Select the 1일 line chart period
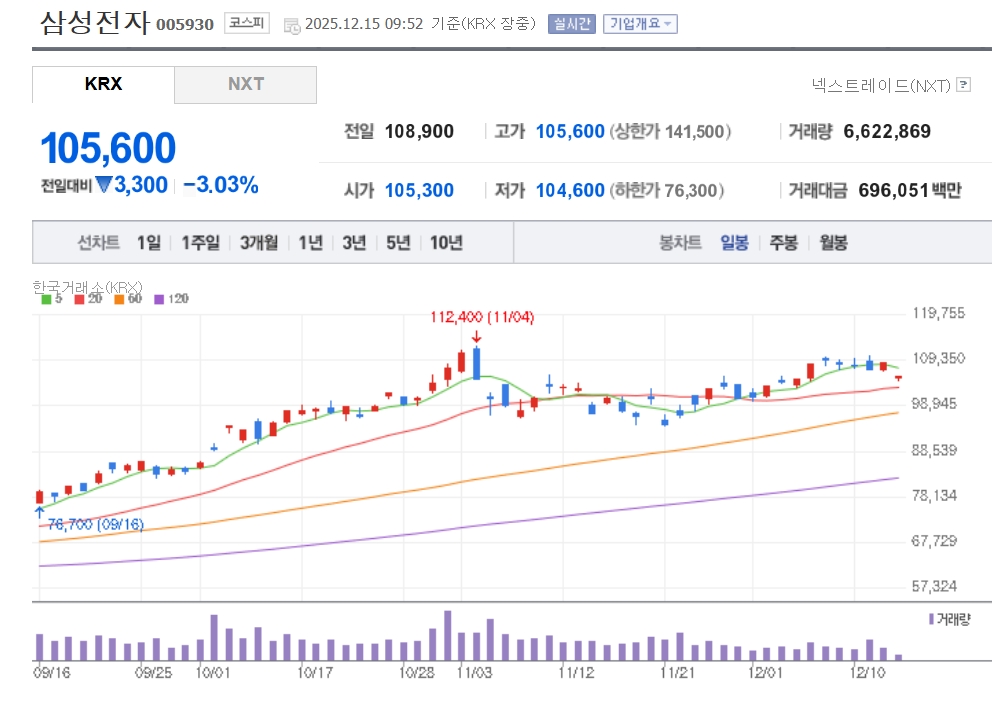 coord(148,242)
